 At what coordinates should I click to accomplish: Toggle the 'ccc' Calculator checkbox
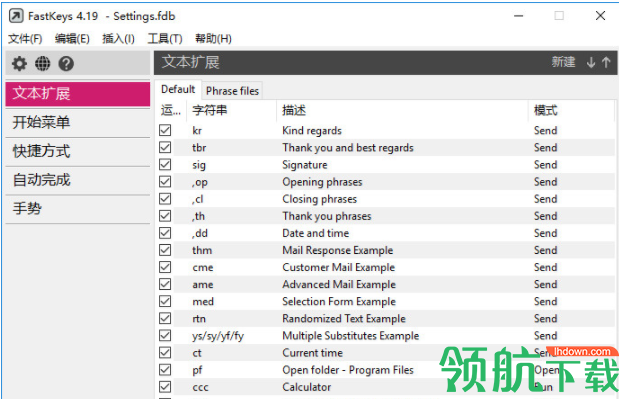(165, 387)
